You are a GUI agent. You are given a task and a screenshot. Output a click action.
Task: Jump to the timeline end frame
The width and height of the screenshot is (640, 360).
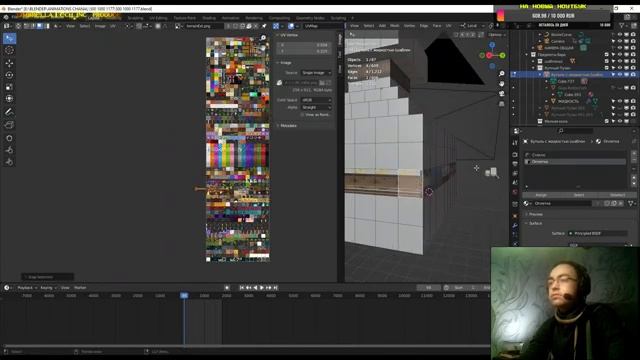(x=276, y=288)
